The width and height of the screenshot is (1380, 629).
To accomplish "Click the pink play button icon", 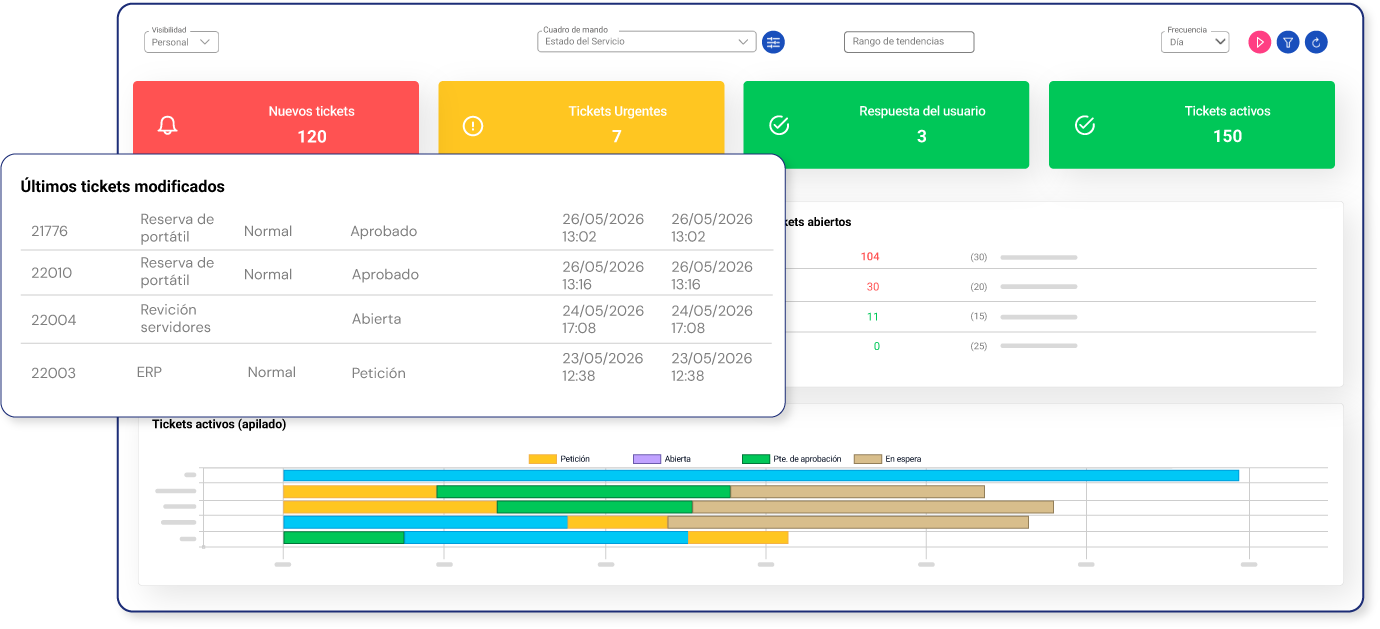I will 1259,42.
